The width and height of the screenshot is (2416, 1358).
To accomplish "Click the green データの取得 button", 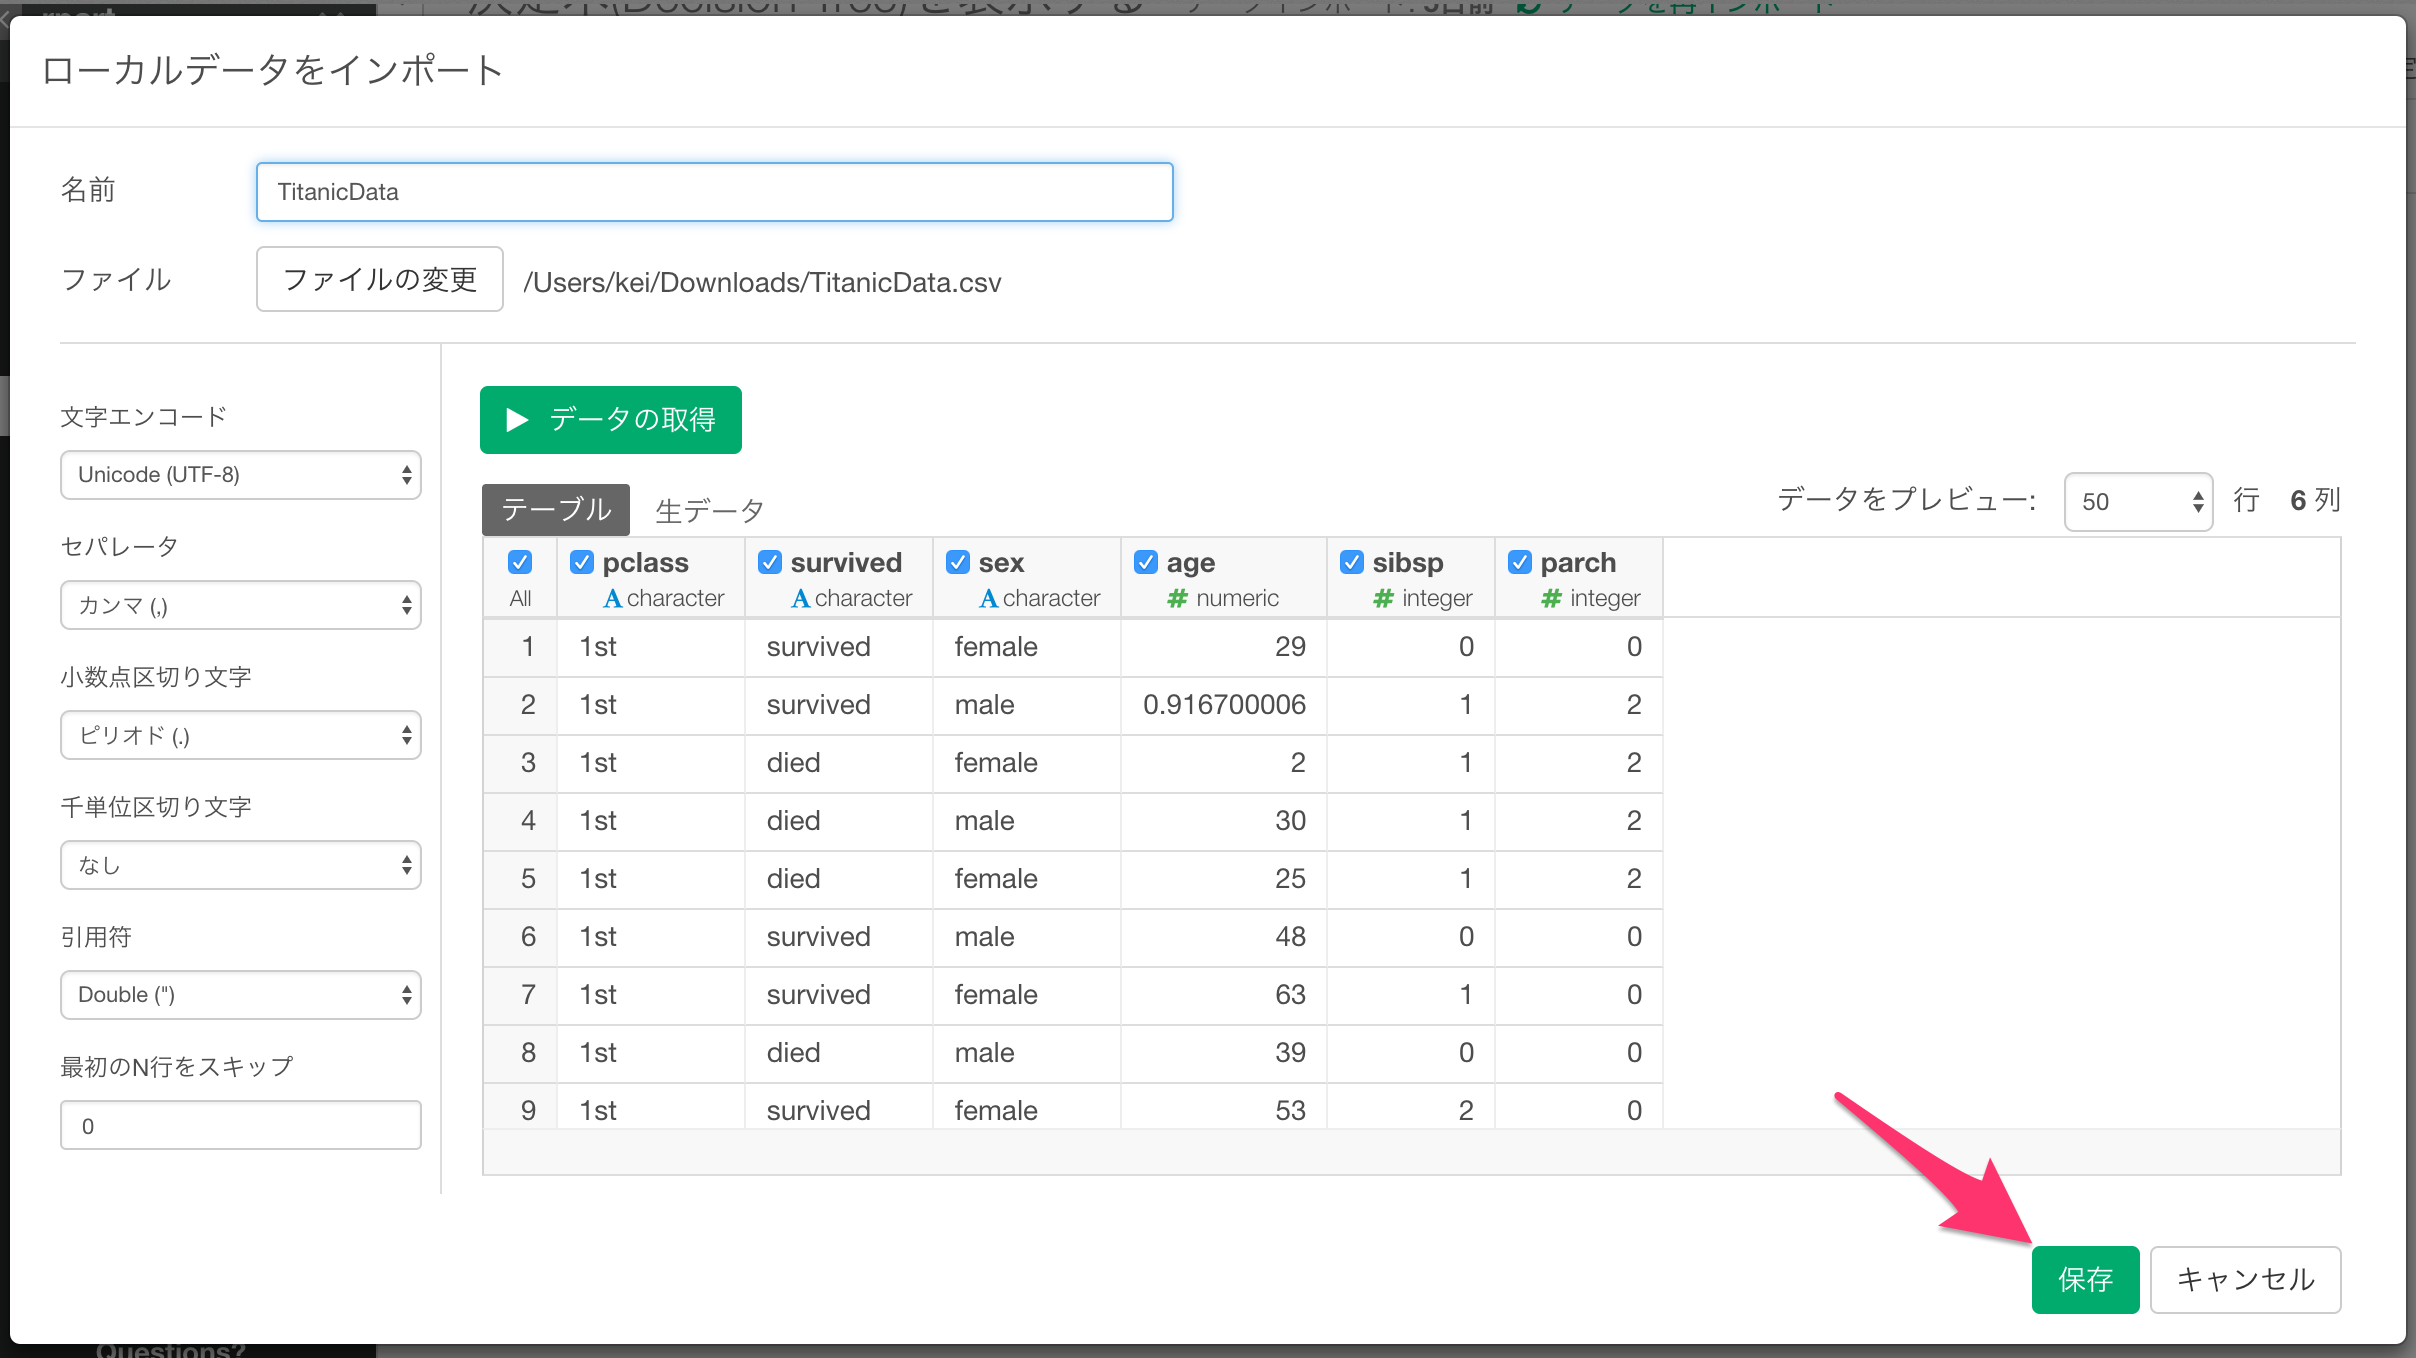I will (x=610, y=420).
